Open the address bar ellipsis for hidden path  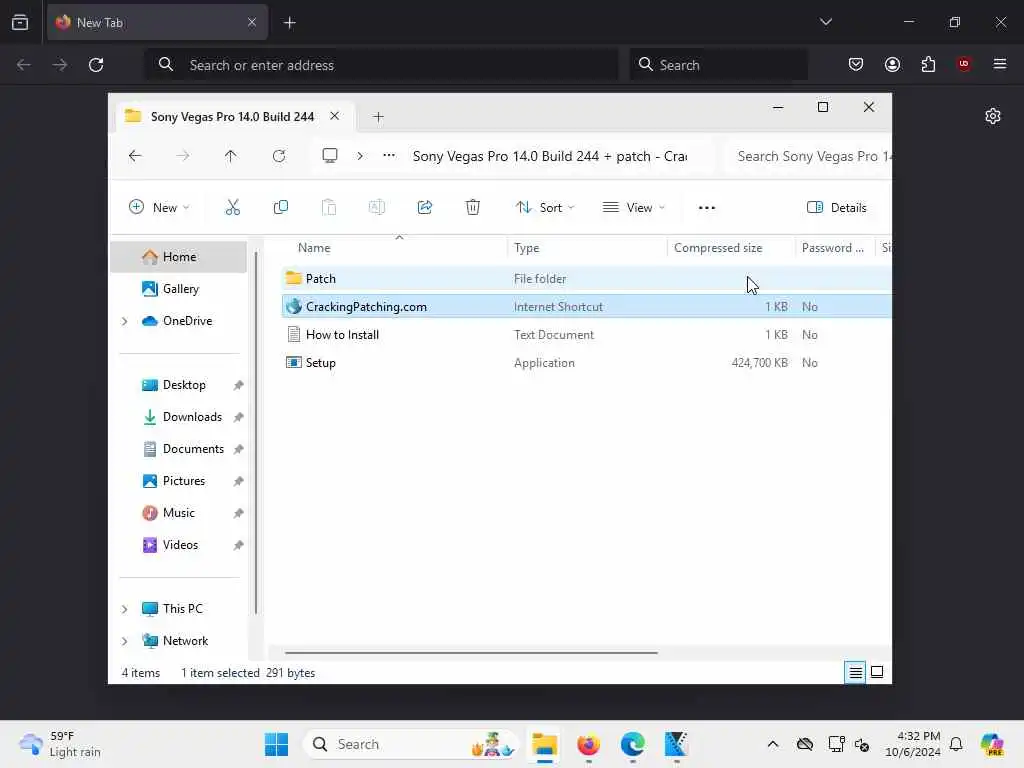click(389, 156)
